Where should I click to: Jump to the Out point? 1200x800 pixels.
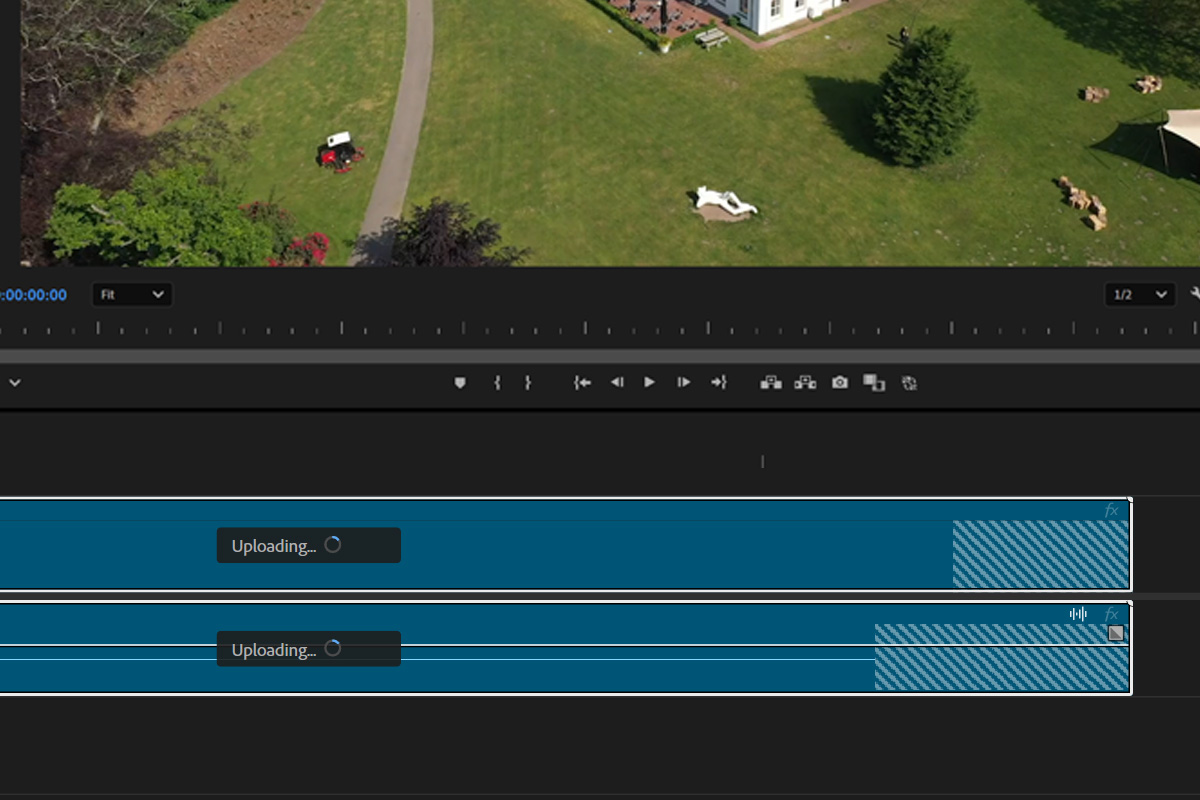pos(718,382)
